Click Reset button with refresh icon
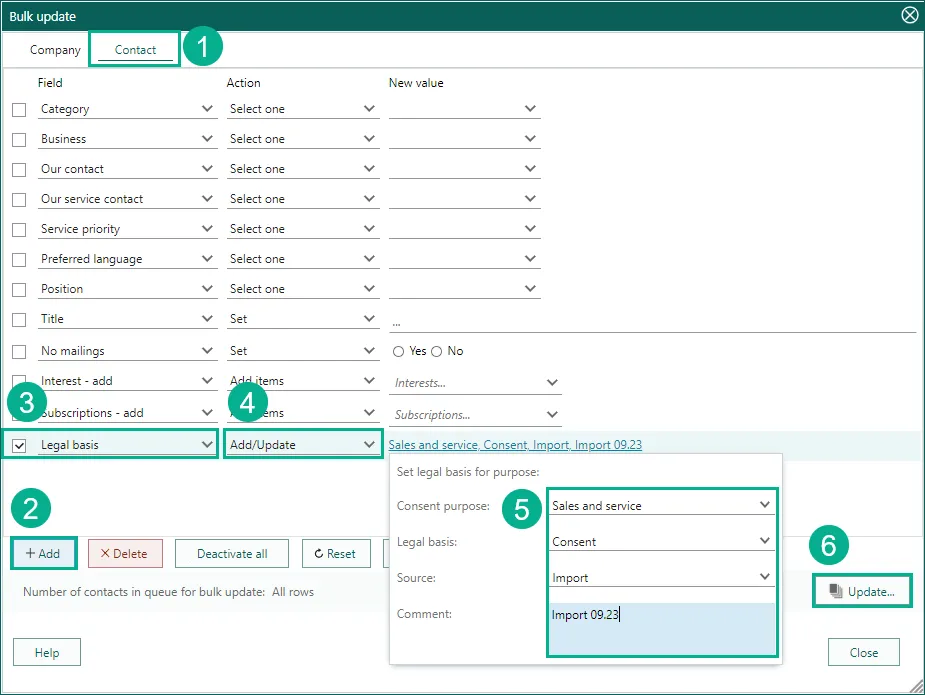The image size is (925, 695). tap(335, 553)
